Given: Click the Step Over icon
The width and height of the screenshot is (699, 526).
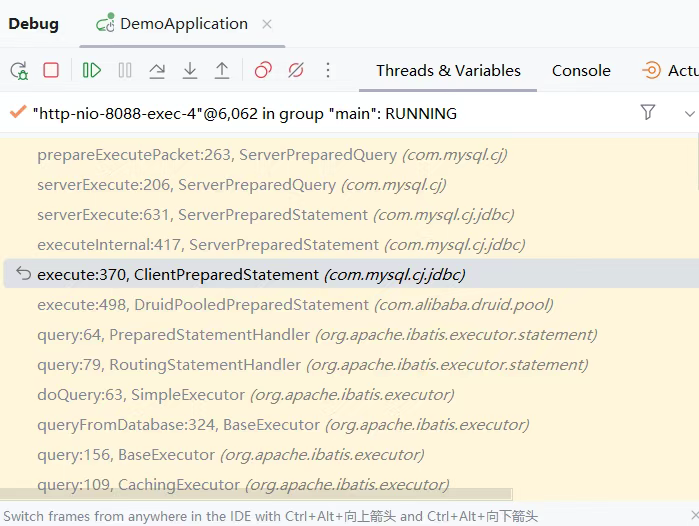Looking at the screenshot, I should pyautogui.click(x=157, y=70).
